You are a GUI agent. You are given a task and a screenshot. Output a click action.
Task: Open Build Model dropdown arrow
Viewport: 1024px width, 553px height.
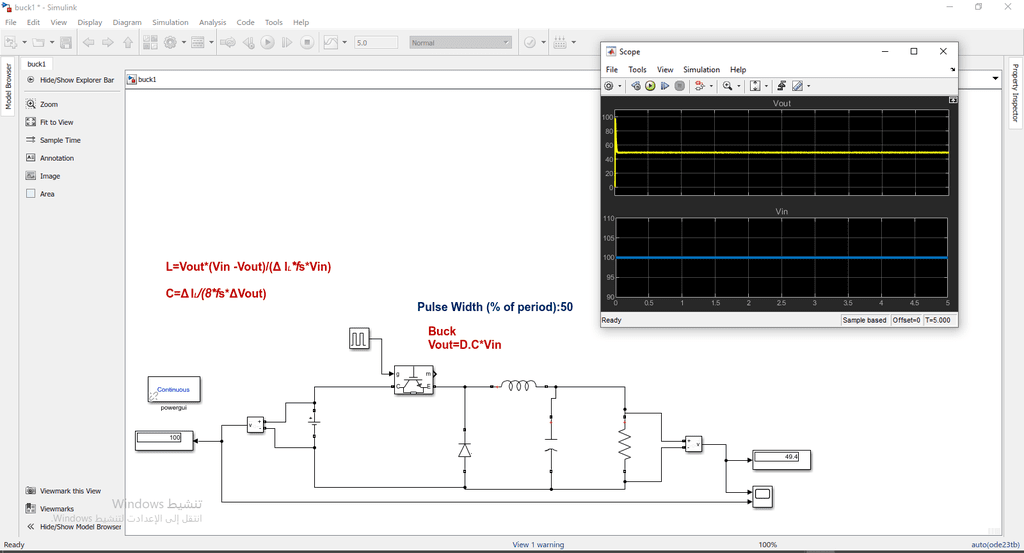pos(574,42)
